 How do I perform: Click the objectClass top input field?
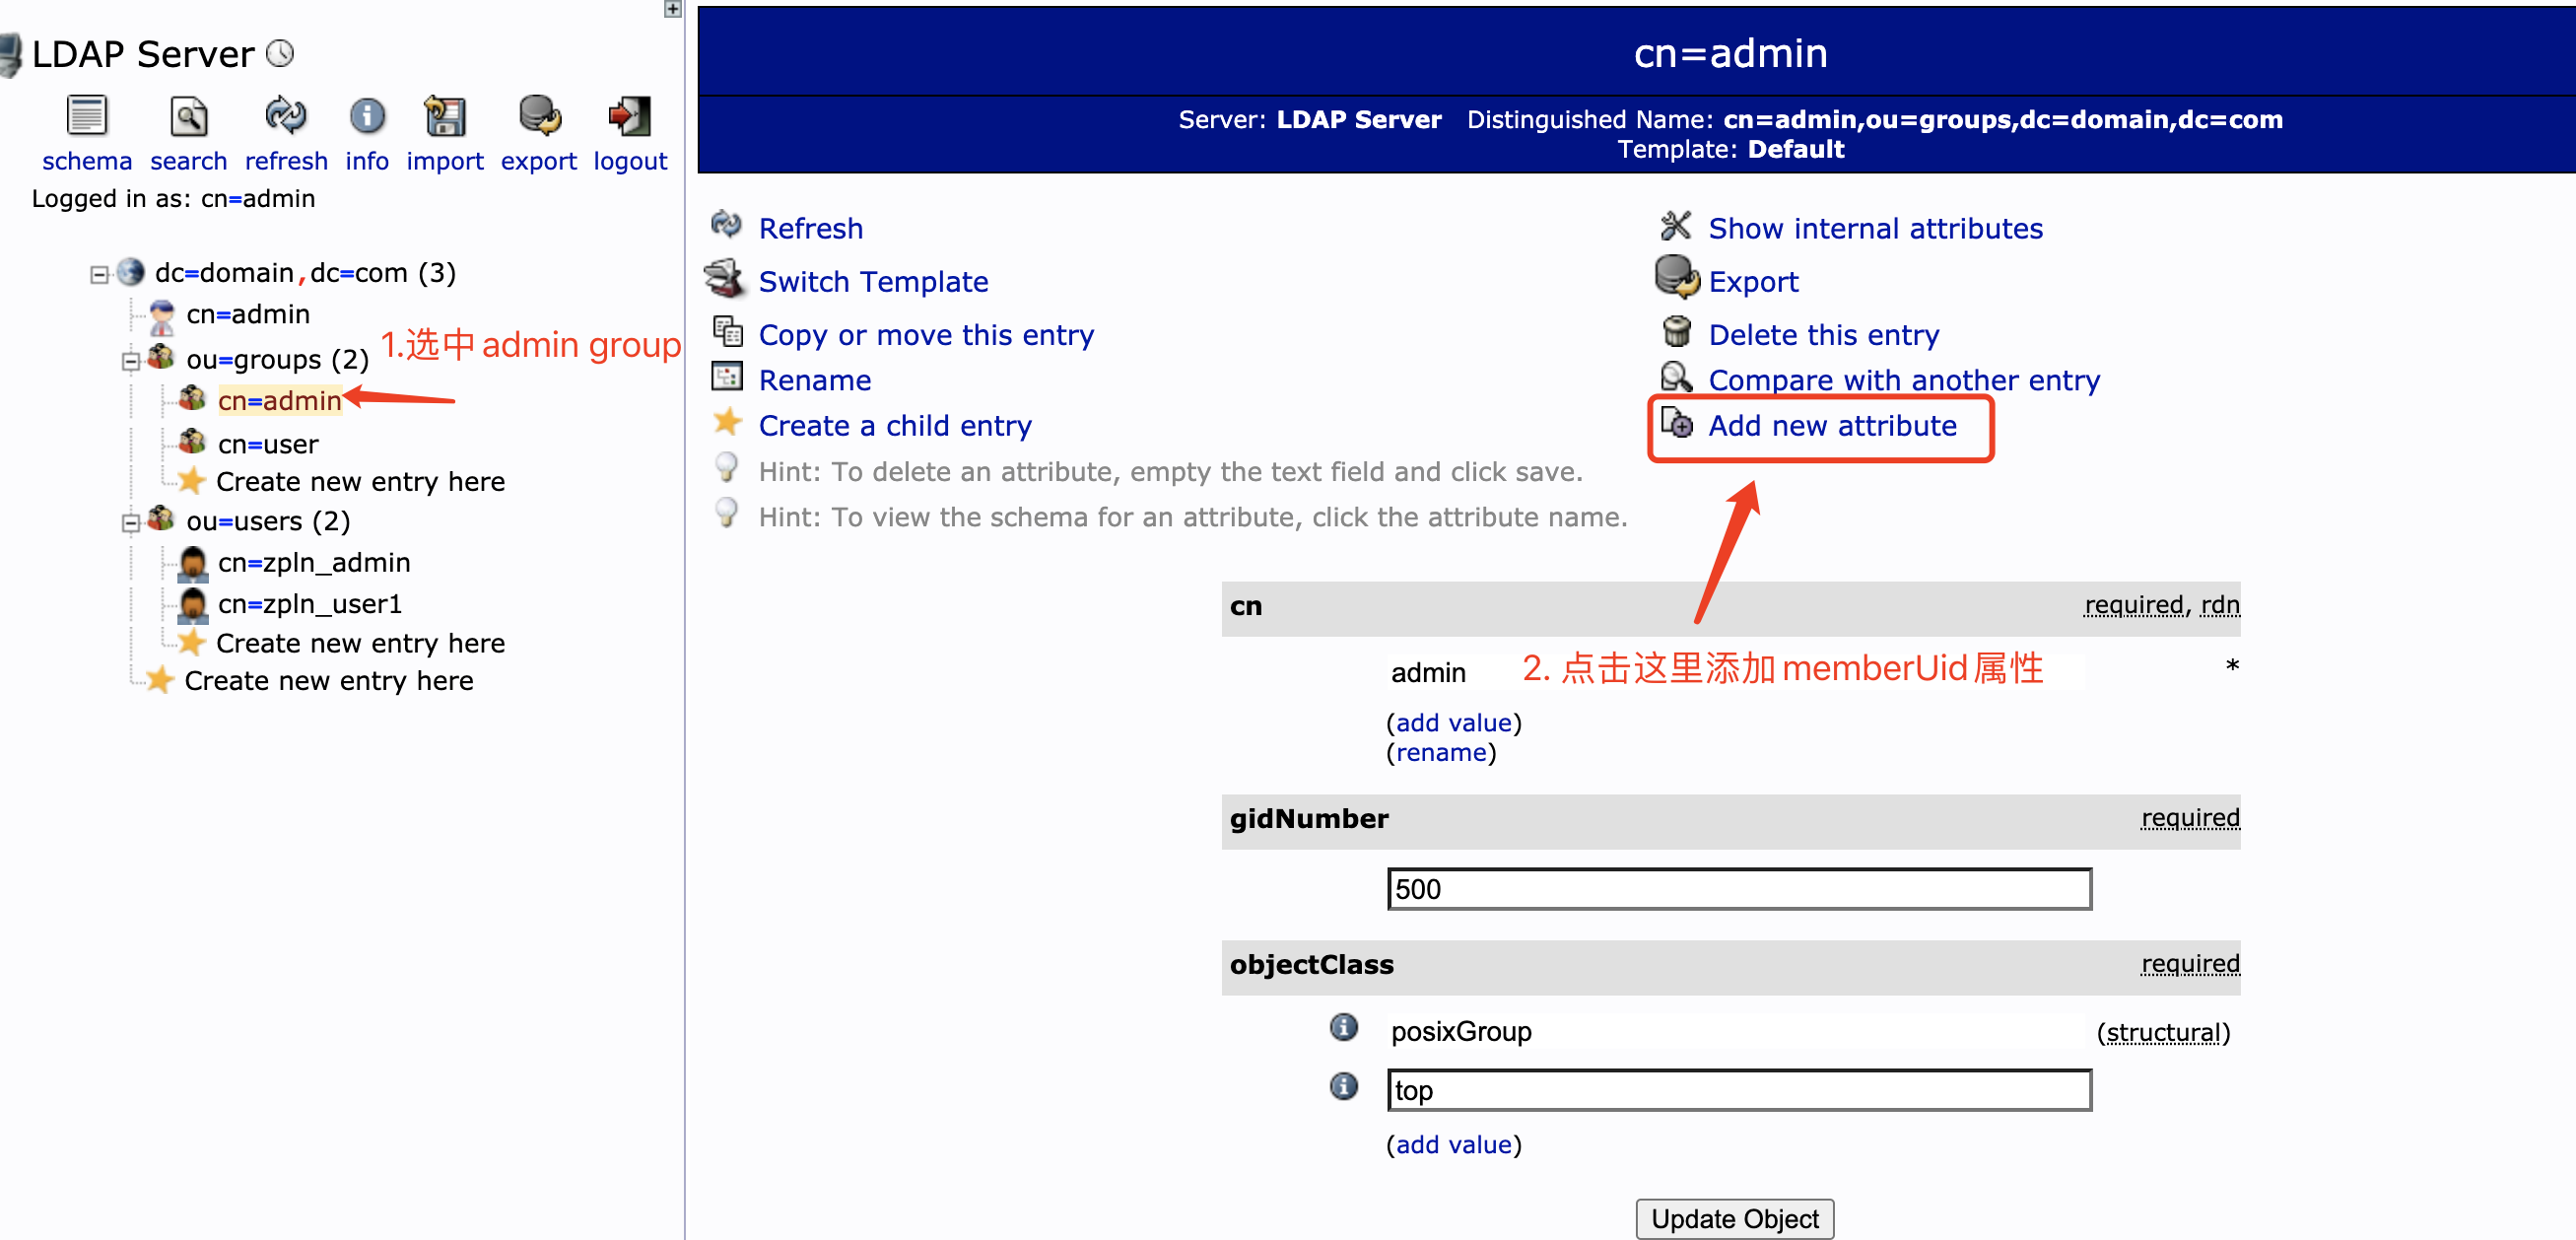1739,1090
